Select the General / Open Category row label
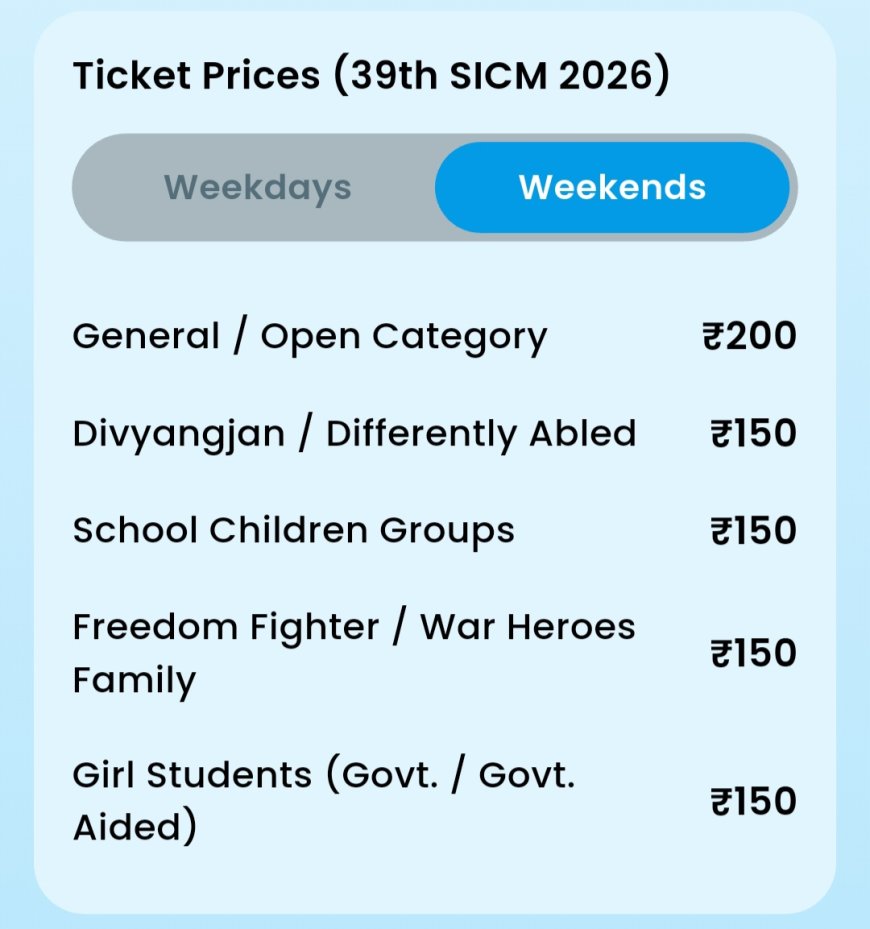Image resolution: width=870 pixels, height=929 pixels. point(309,337)
